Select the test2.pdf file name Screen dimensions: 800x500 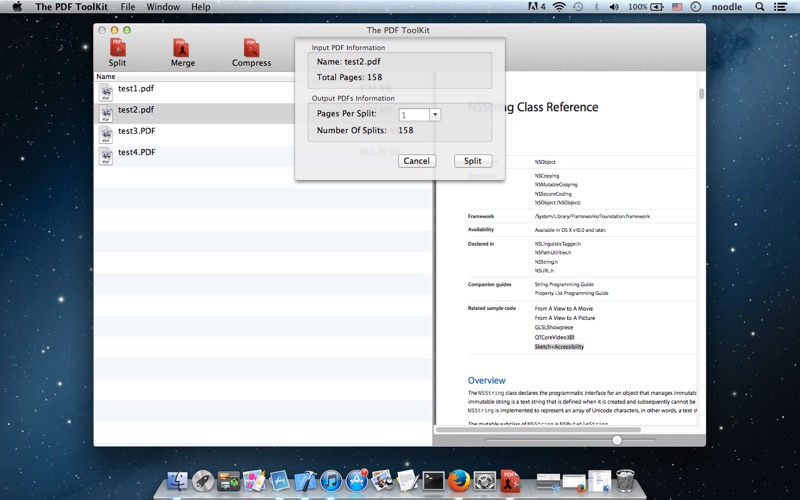coord(136,110)
